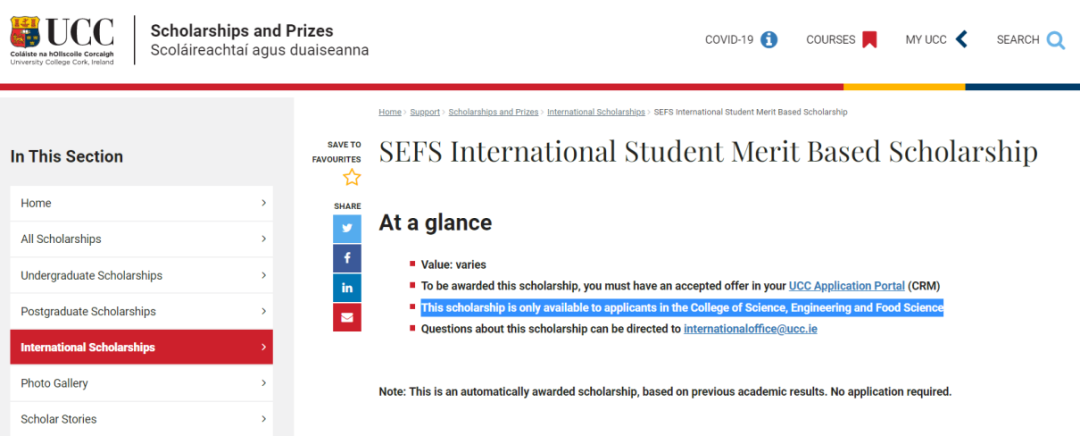Open the UCC Application Portal link
The width and height of the screenshot is (1080, 436).
point(847,285)
